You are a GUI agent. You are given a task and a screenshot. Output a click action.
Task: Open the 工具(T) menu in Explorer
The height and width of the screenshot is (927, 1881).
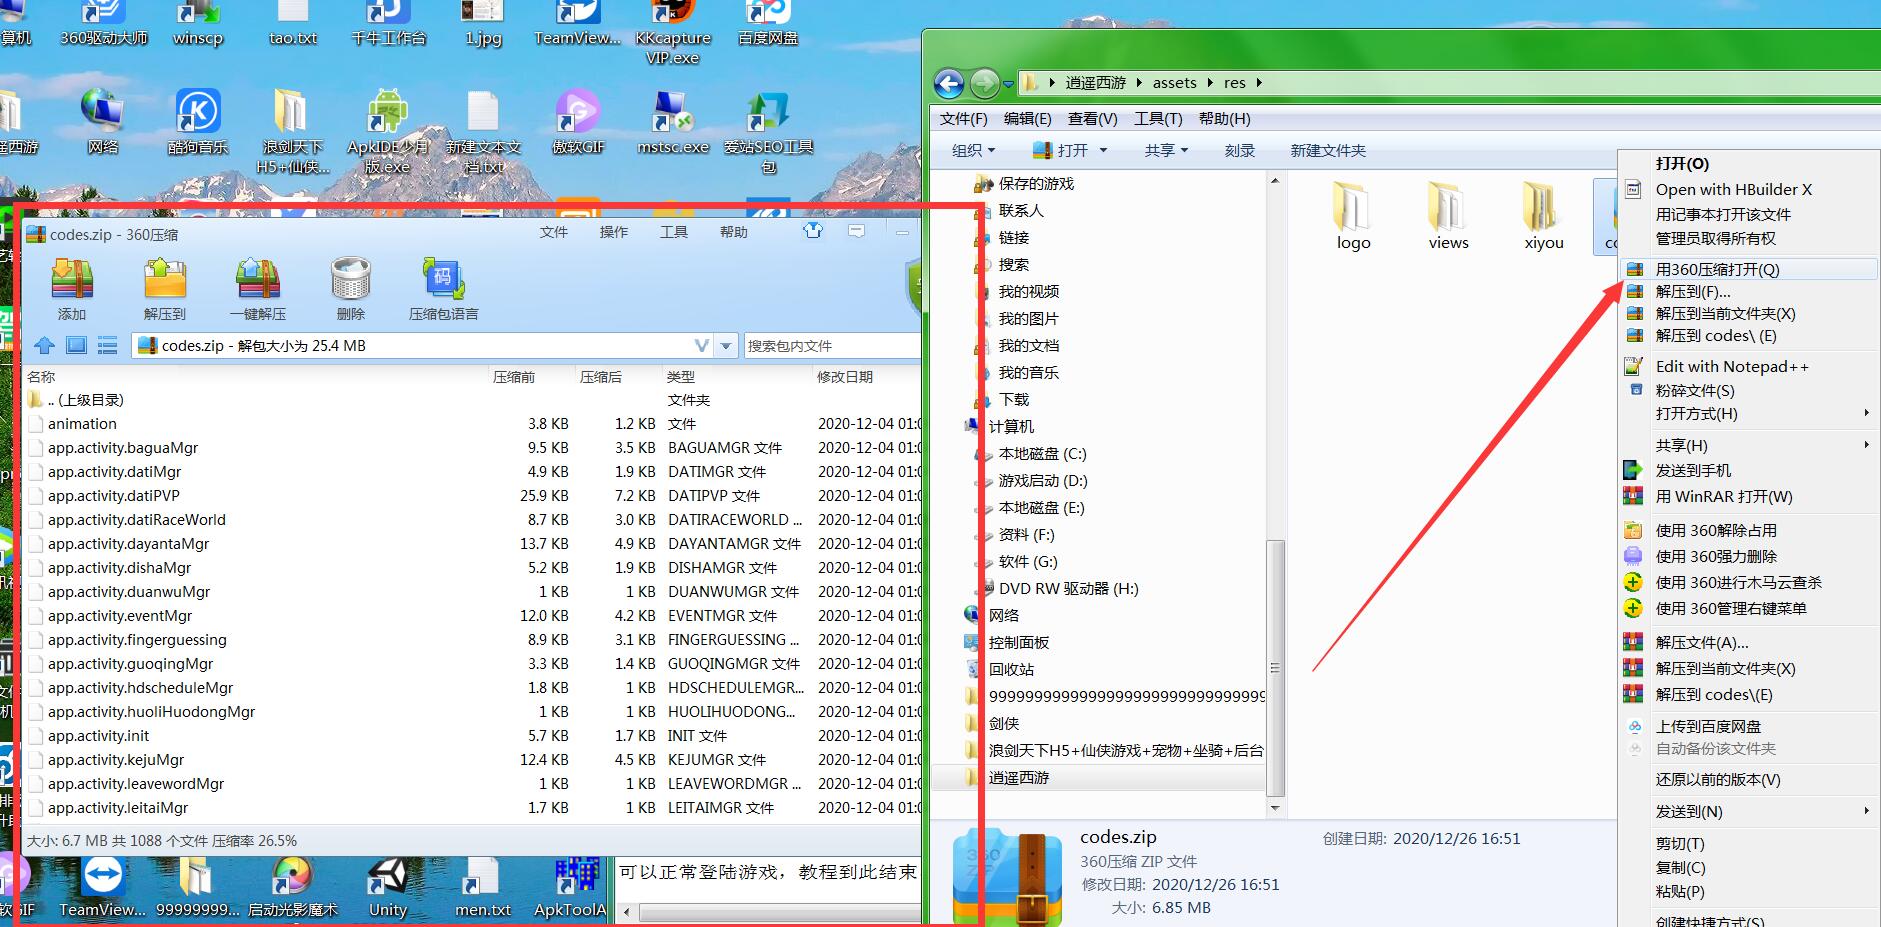pyautogui.click(x=1157, y=119)
